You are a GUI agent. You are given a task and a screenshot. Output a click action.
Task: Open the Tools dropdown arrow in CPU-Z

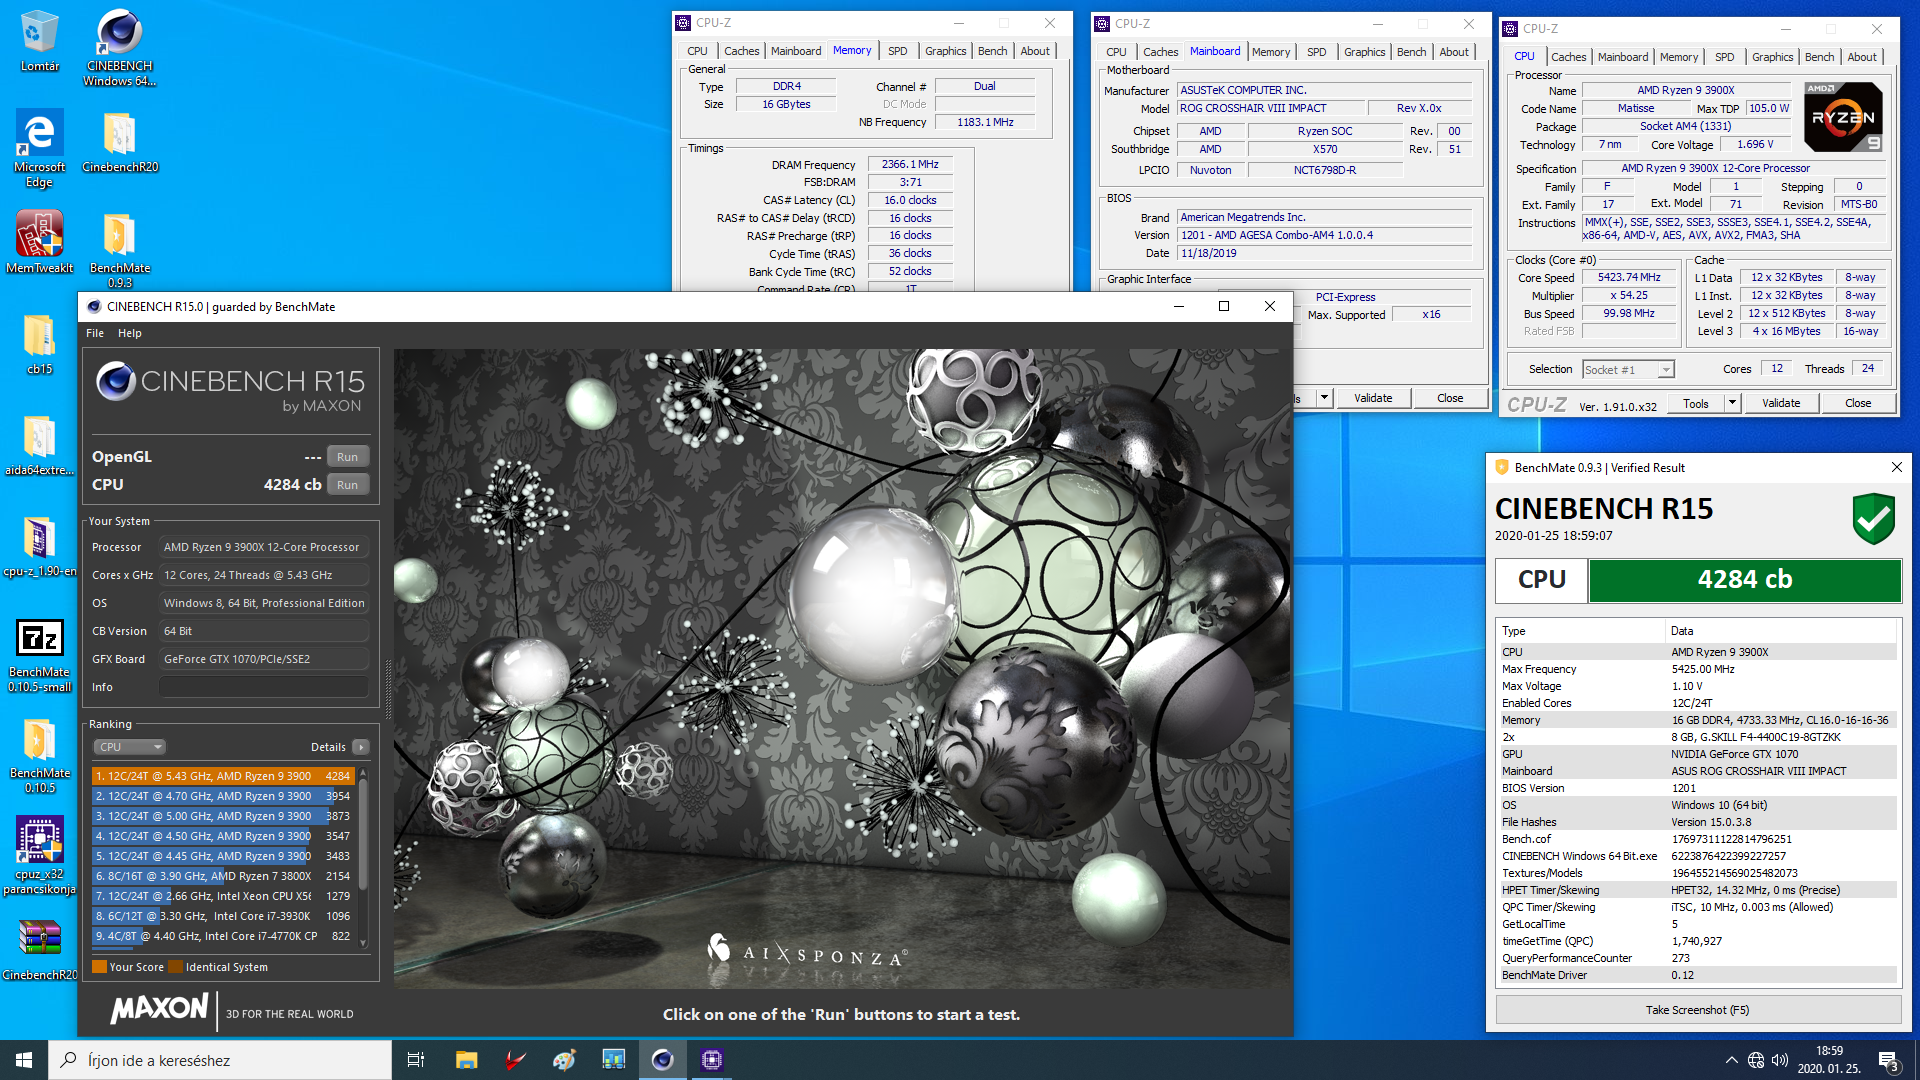[x=1733, y=403]
